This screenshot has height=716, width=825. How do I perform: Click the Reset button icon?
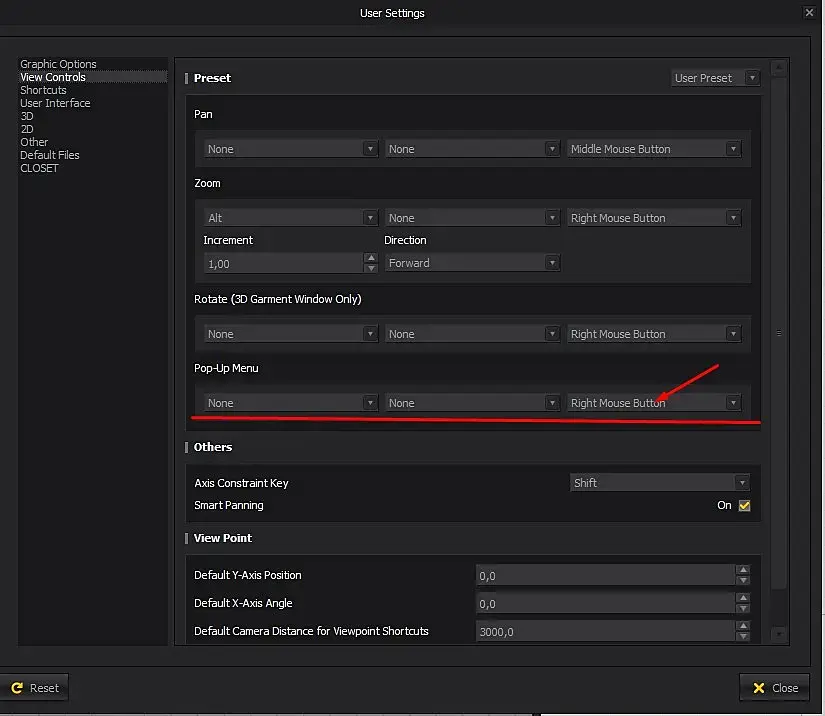point(17,688)
